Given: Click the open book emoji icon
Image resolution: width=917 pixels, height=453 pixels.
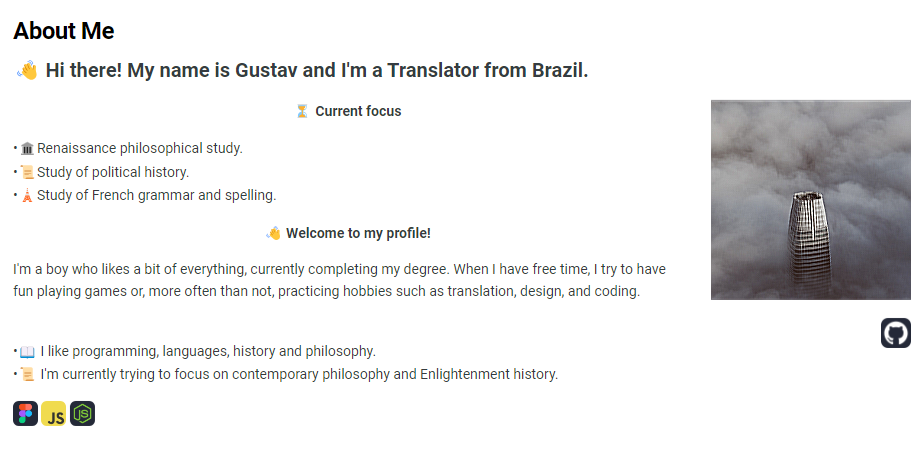Looking at the screenshot, I should (27, 352).
